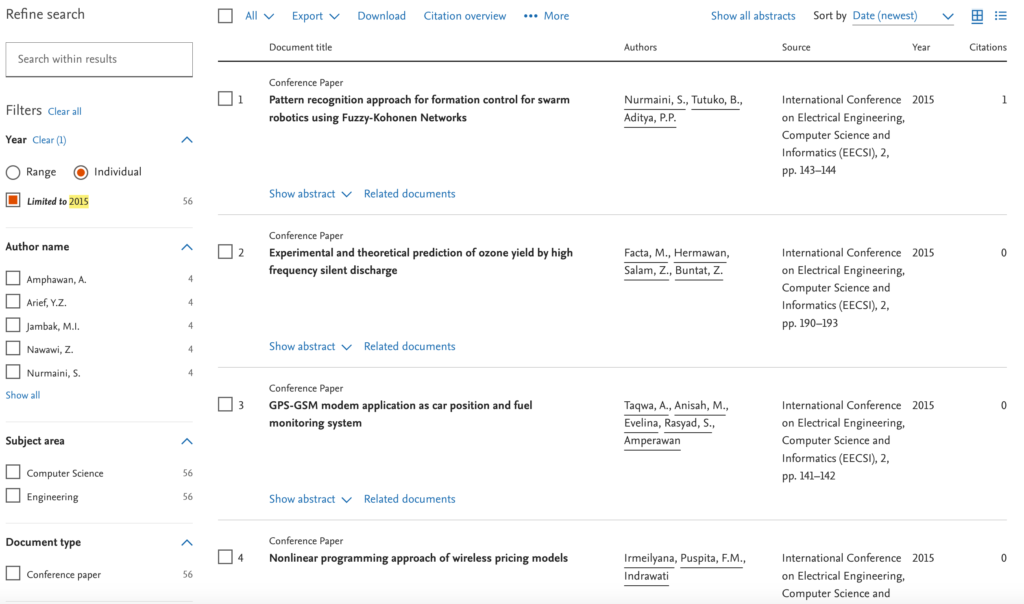Screen dimensions: 1024x604
Task: Open the select All dropdown arrow
Action: point(268,17)
